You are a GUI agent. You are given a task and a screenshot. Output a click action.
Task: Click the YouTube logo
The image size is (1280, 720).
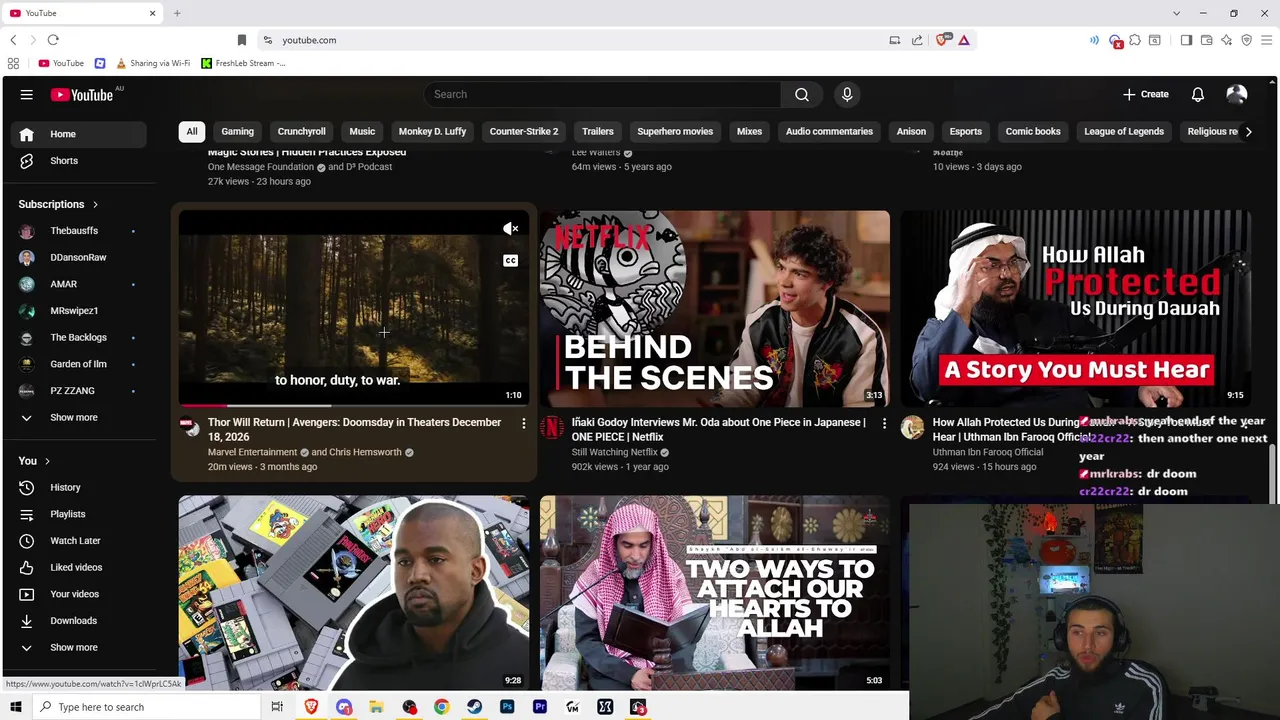(82, 95)
